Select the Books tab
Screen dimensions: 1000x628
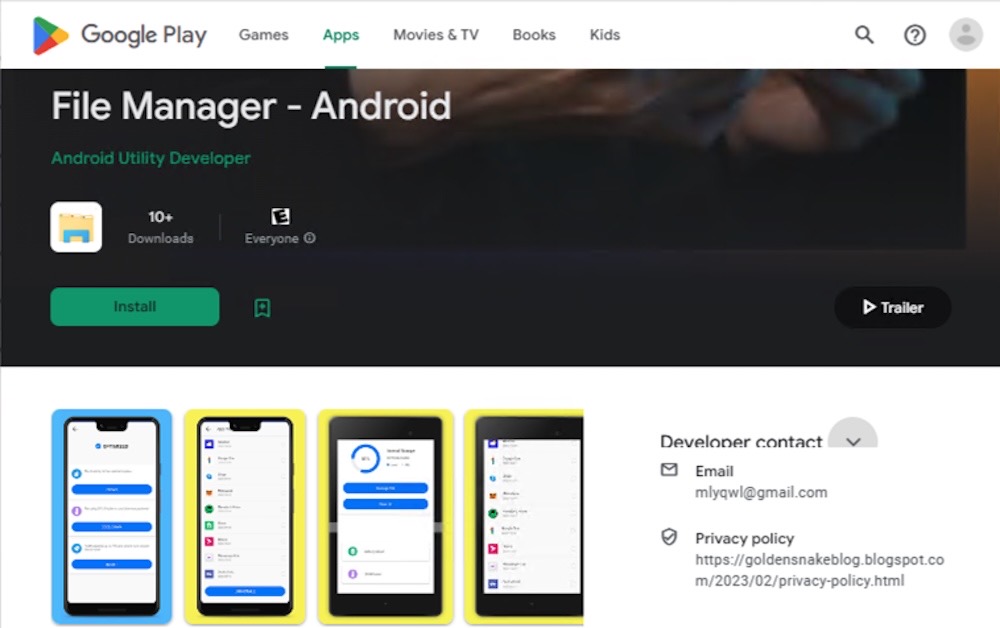click(533, 34)
